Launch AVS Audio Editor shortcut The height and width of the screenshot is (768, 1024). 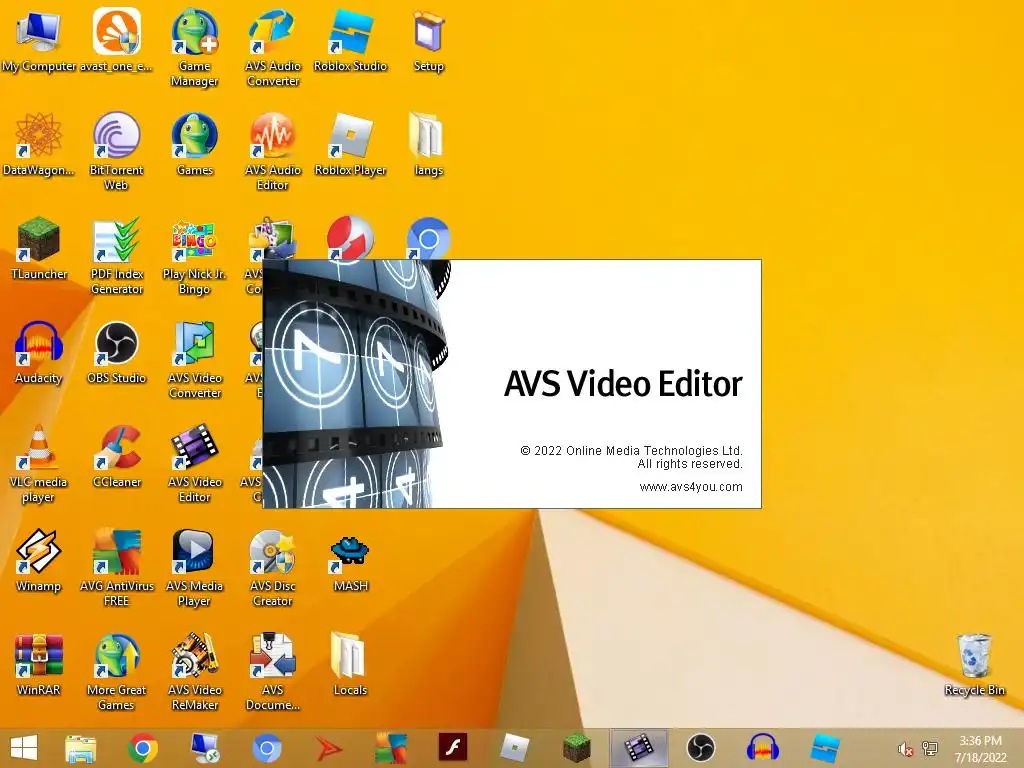click(273, 152)
